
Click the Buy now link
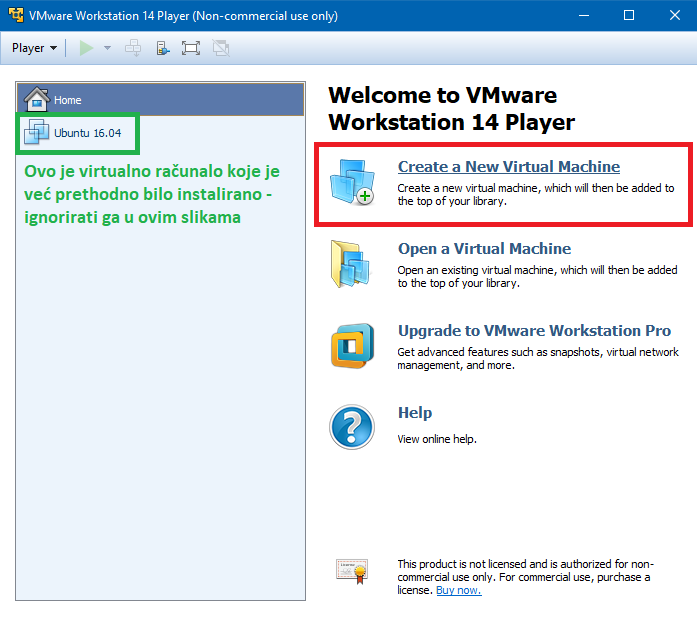[x=459, y=590]
